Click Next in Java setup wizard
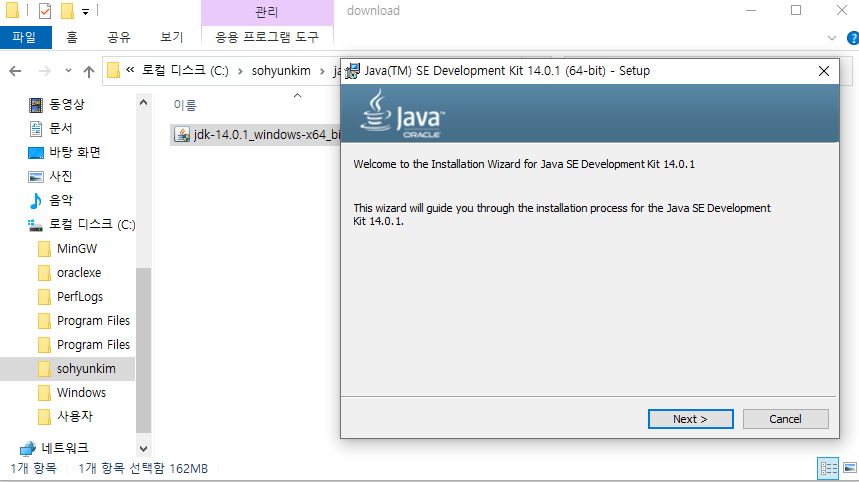The height and width of the screenshot is (482, 859). [690, 419]
